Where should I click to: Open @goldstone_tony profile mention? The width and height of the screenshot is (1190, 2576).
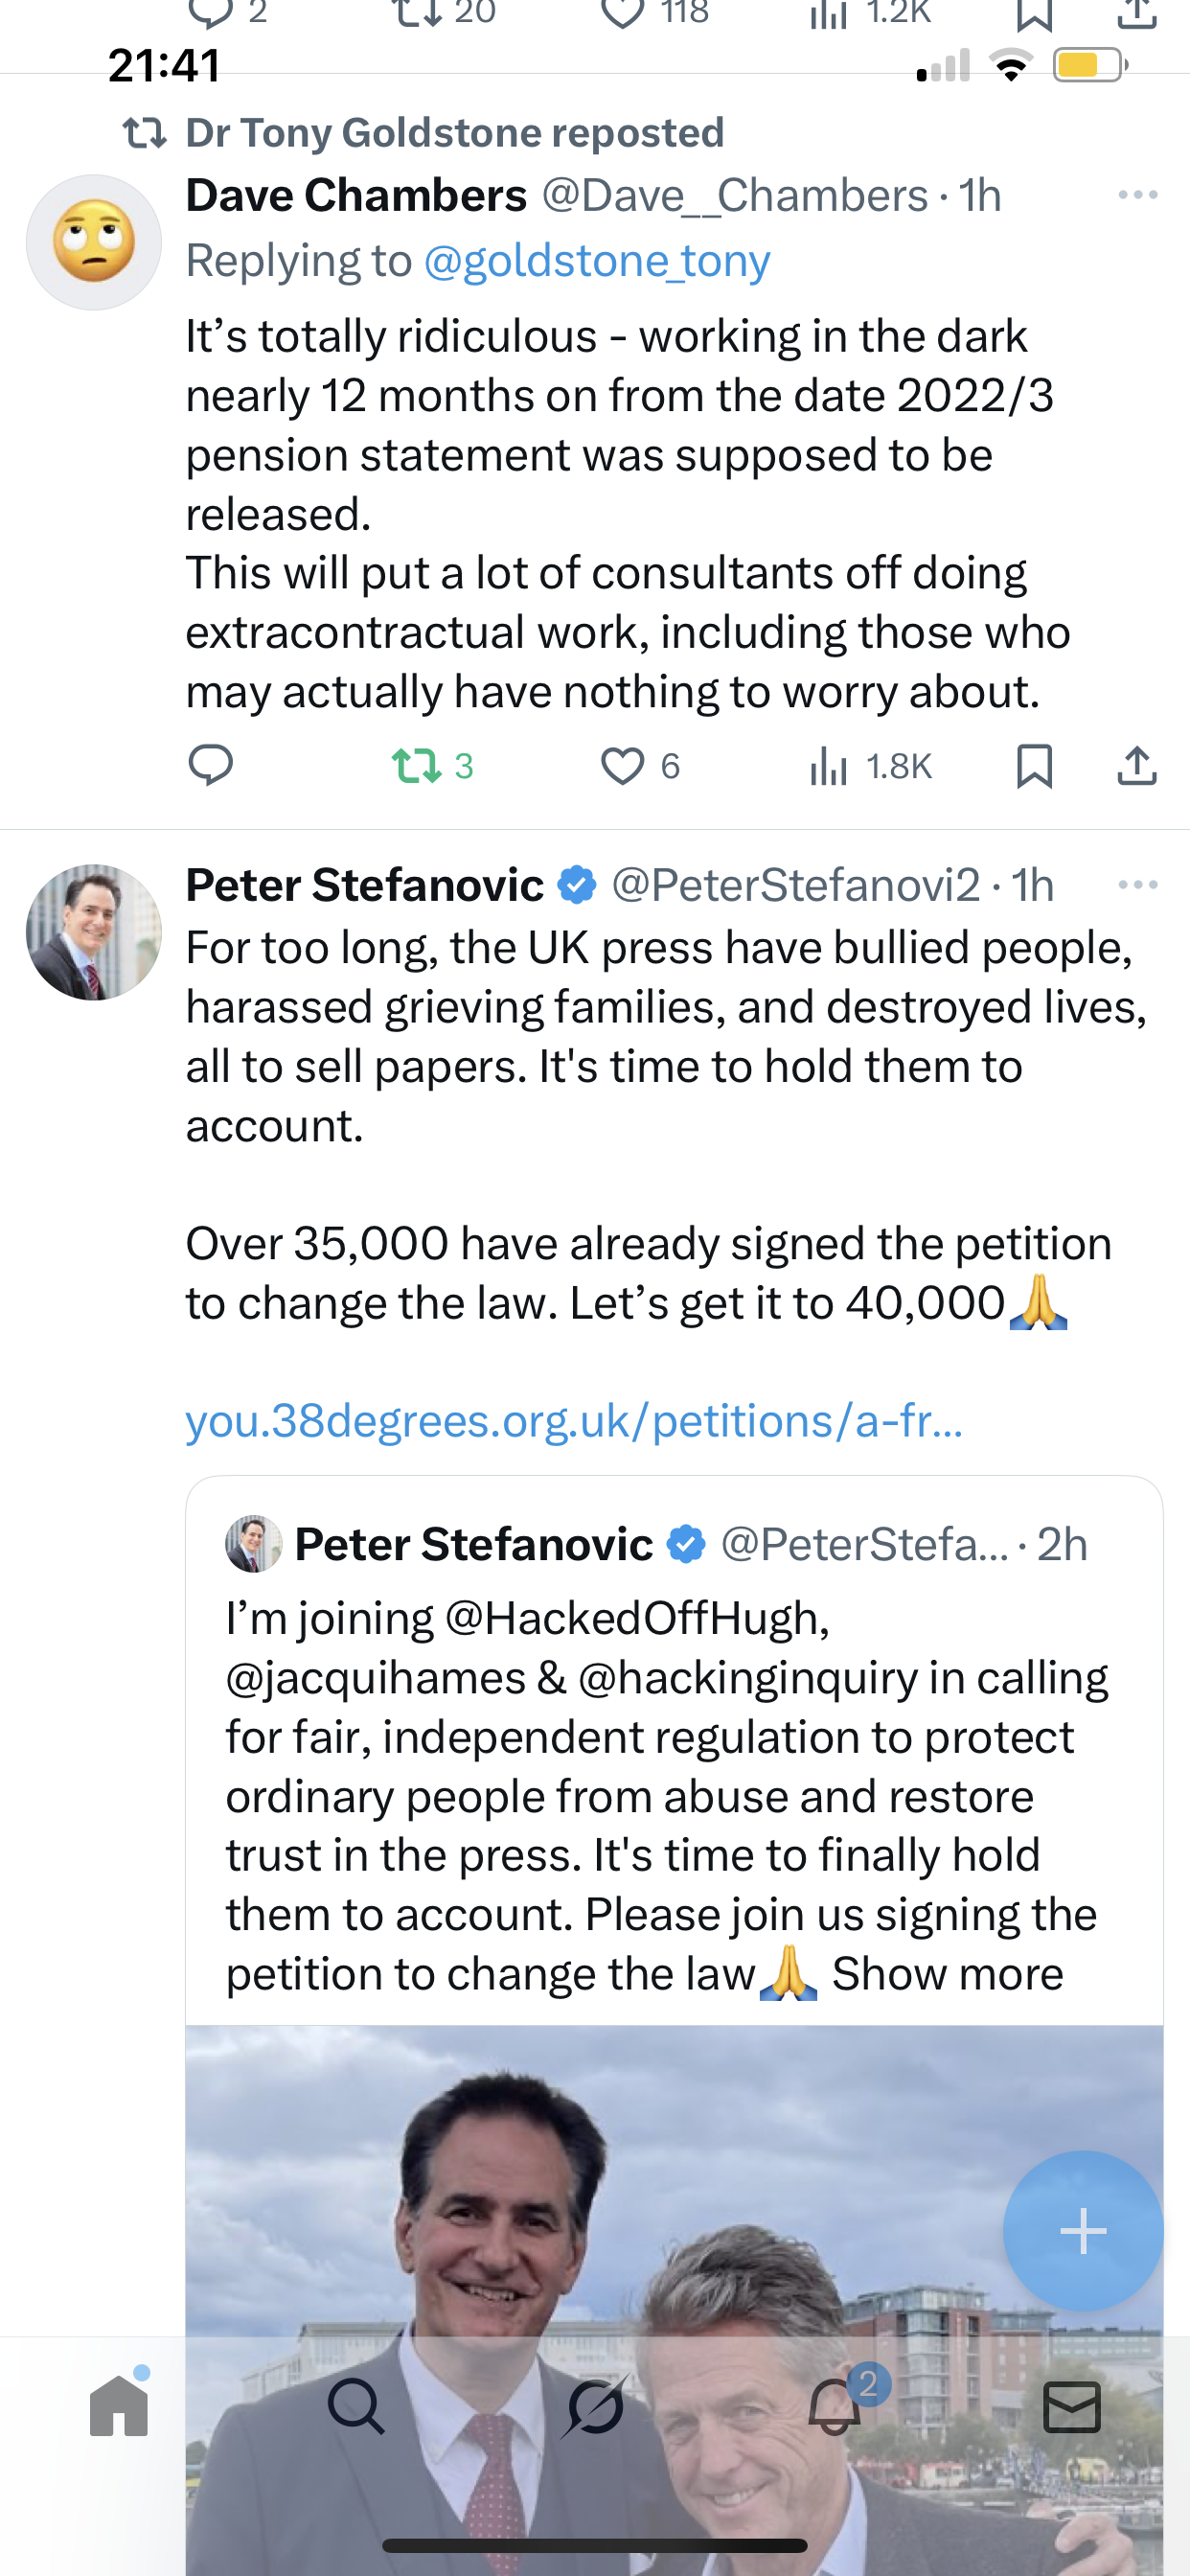pyautogui.click(x=597, y=261)
